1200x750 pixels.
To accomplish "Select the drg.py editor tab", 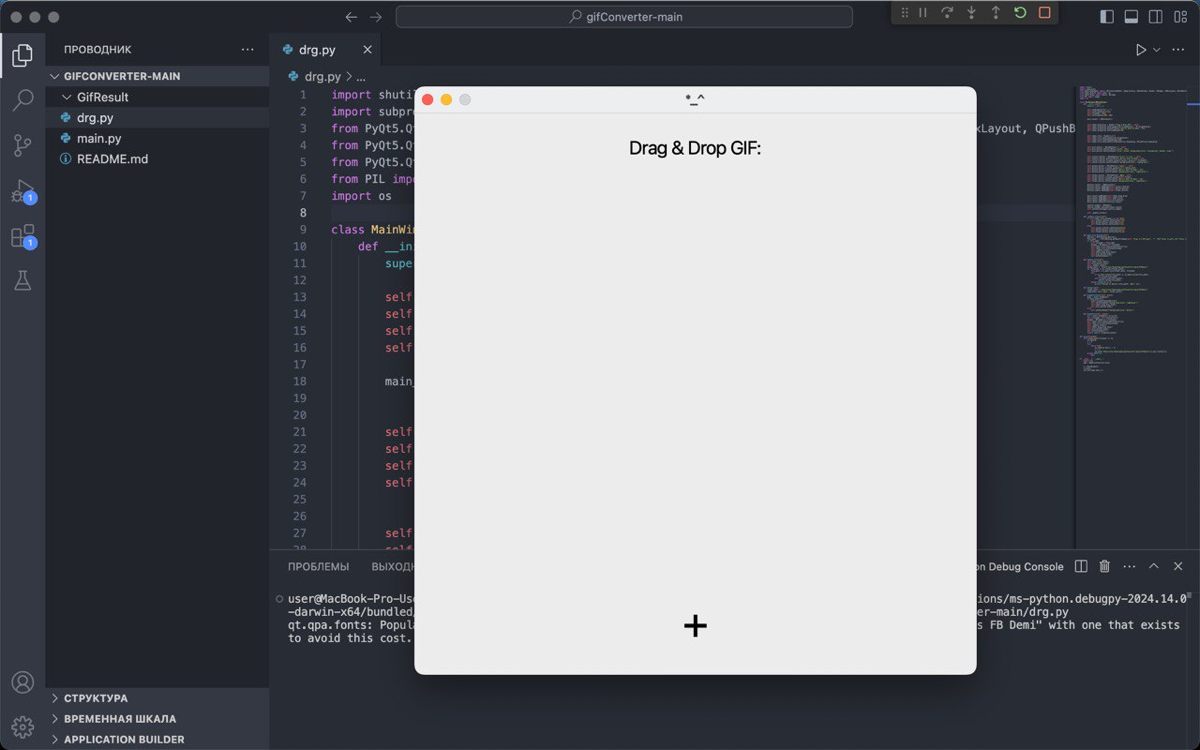I will click(x=317, y=50).
